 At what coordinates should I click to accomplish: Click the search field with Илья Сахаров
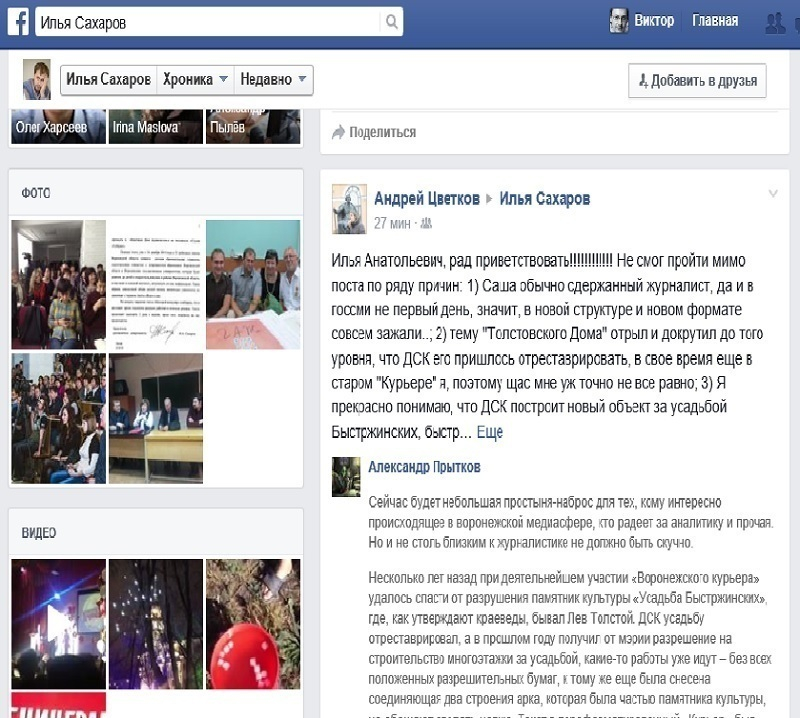coord(205,22)
